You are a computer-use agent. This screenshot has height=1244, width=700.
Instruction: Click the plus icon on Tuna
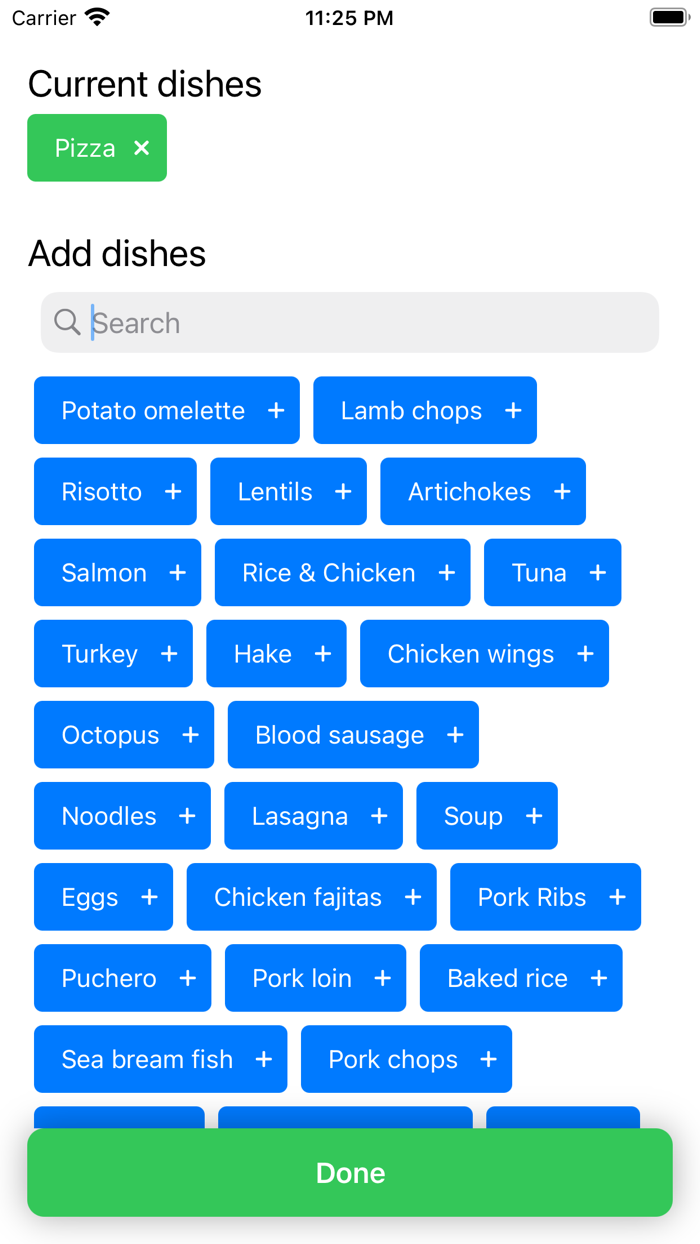pos(597,572)
